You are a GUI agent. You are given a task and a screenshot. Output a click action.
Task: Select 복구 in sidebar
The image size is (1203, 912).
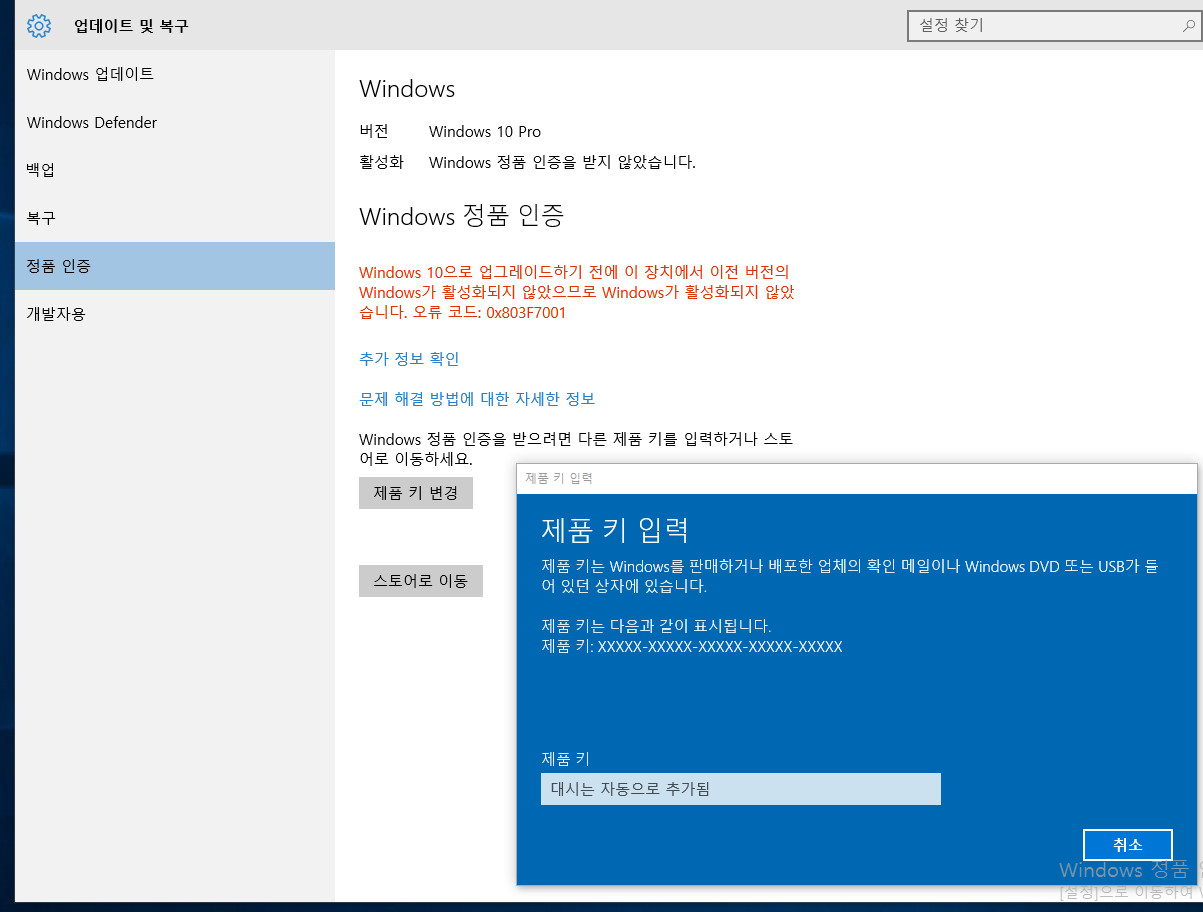(x=175, y=218)
